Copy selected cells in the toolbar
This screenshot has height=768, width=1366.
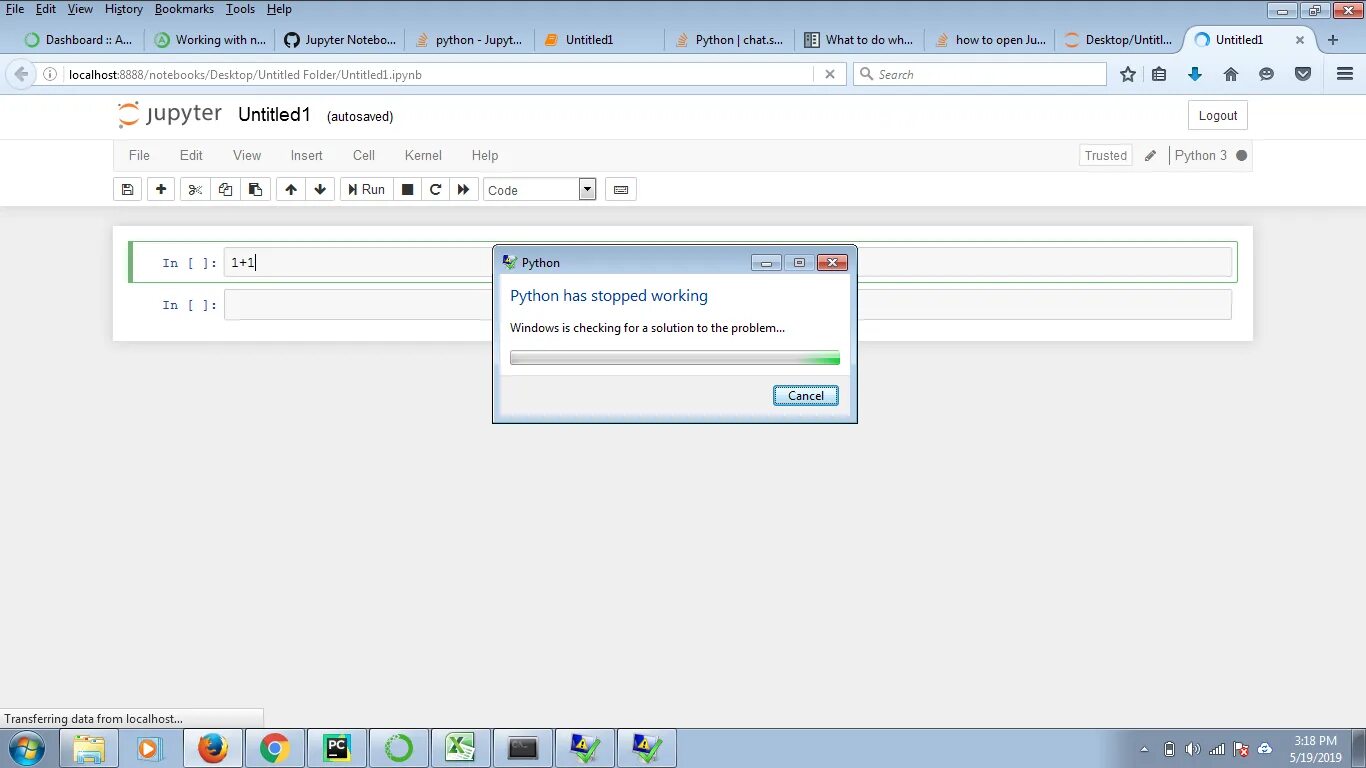point(225,189)
